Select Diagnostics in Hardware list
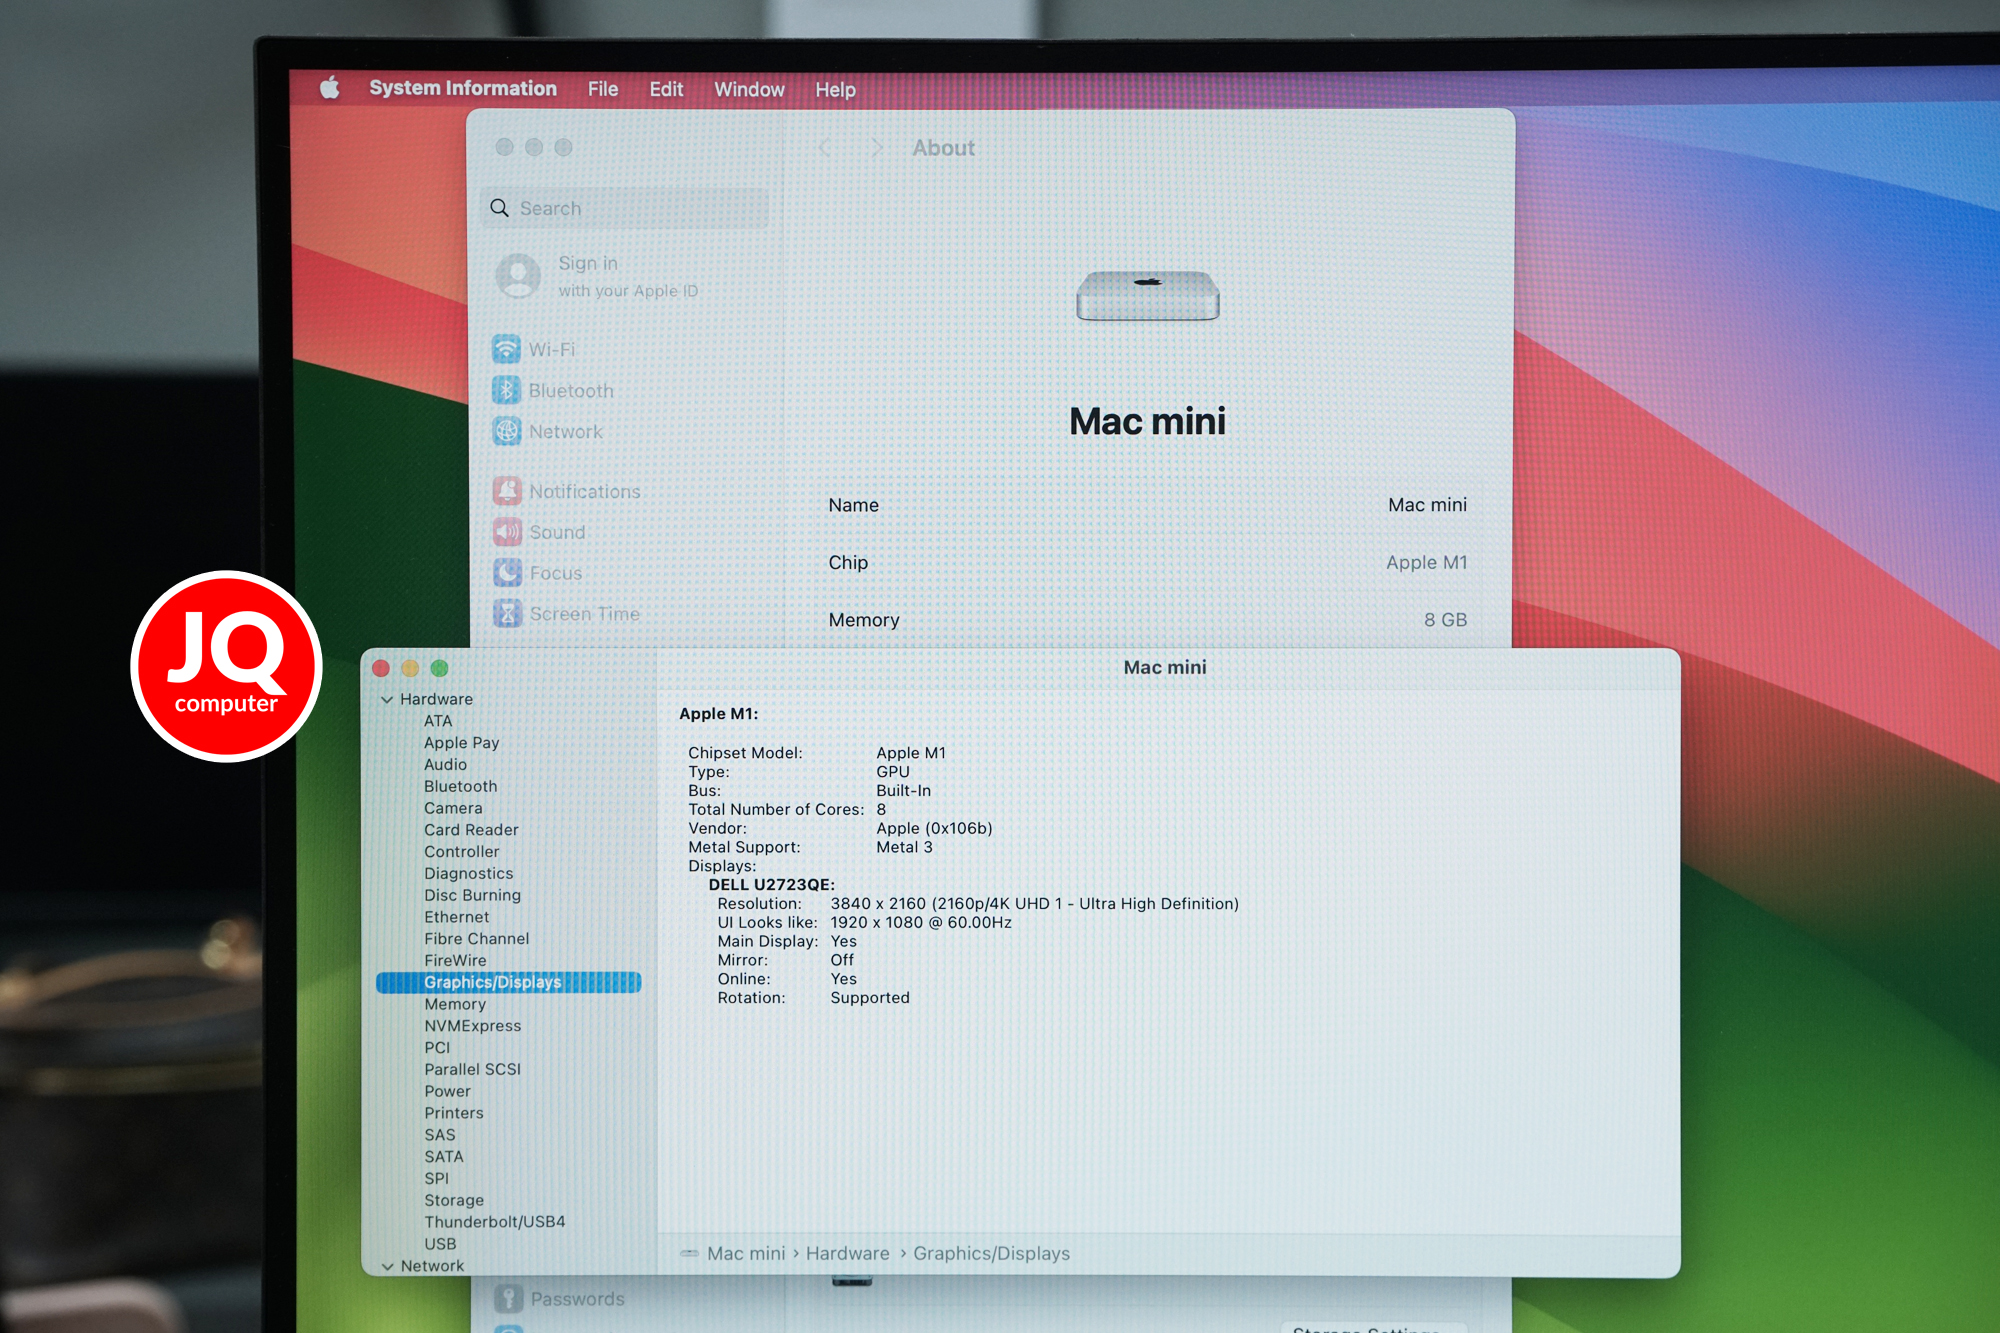The height and width of the screenshot is (1333, 2000). click(x=468, y=874)
